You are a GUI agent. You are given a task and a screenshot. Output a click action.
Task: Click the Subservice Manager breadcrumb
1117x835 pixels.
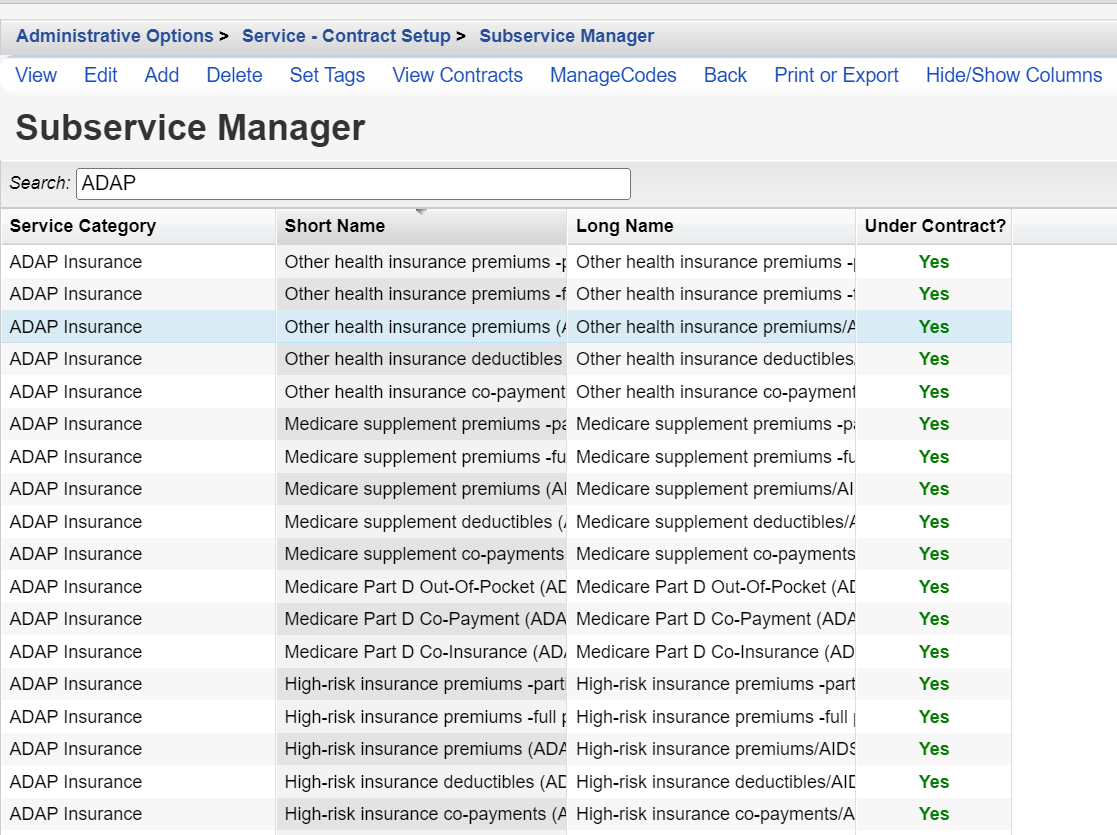pos(566,36)
